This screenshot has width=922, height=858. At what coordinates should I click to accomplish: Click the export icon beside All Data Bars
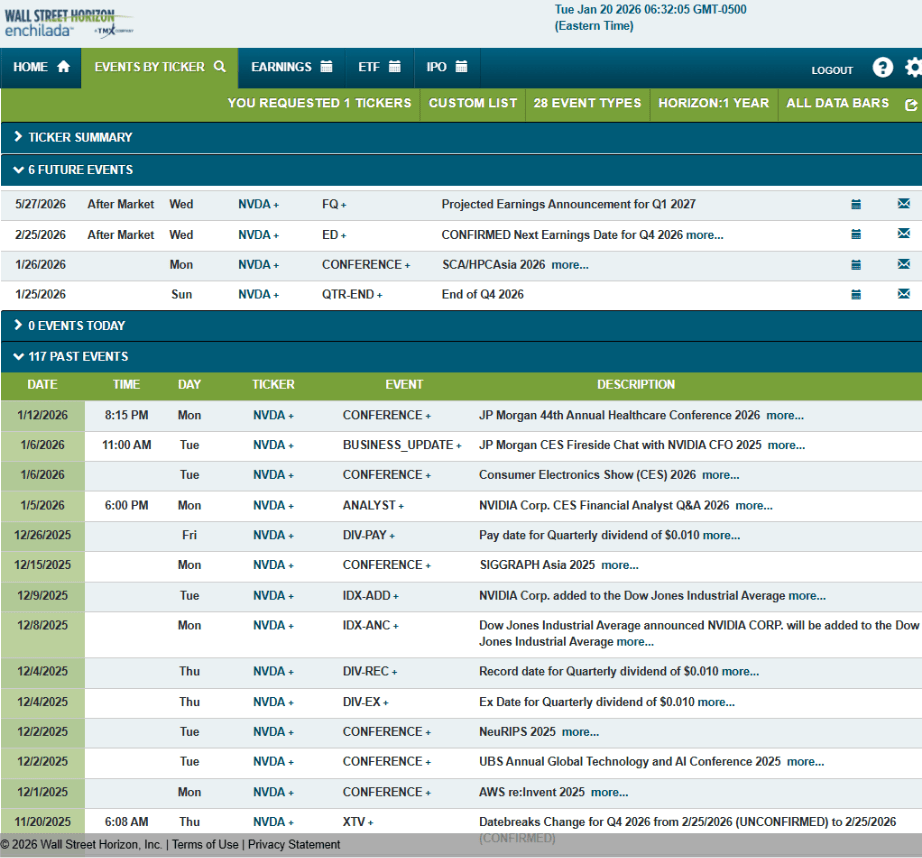(910, 104)
